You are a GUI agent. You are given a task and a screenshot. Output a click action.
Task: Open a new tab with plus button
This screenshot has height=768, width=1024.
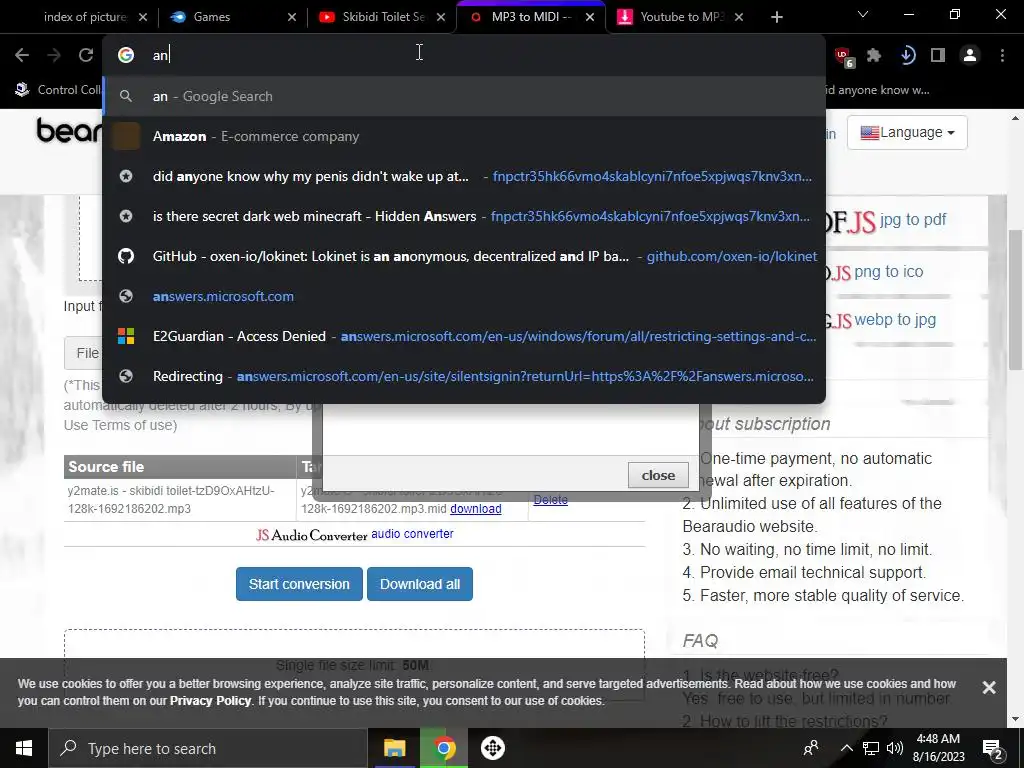pyautogui.click(x=776, y=17)
